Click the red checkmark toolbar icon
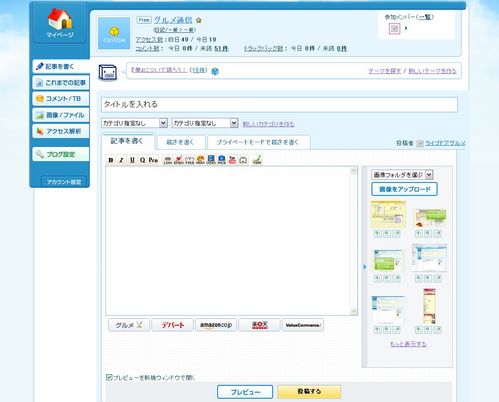Image resolution: width=499 pixels, height=402 pixels. 179,160
